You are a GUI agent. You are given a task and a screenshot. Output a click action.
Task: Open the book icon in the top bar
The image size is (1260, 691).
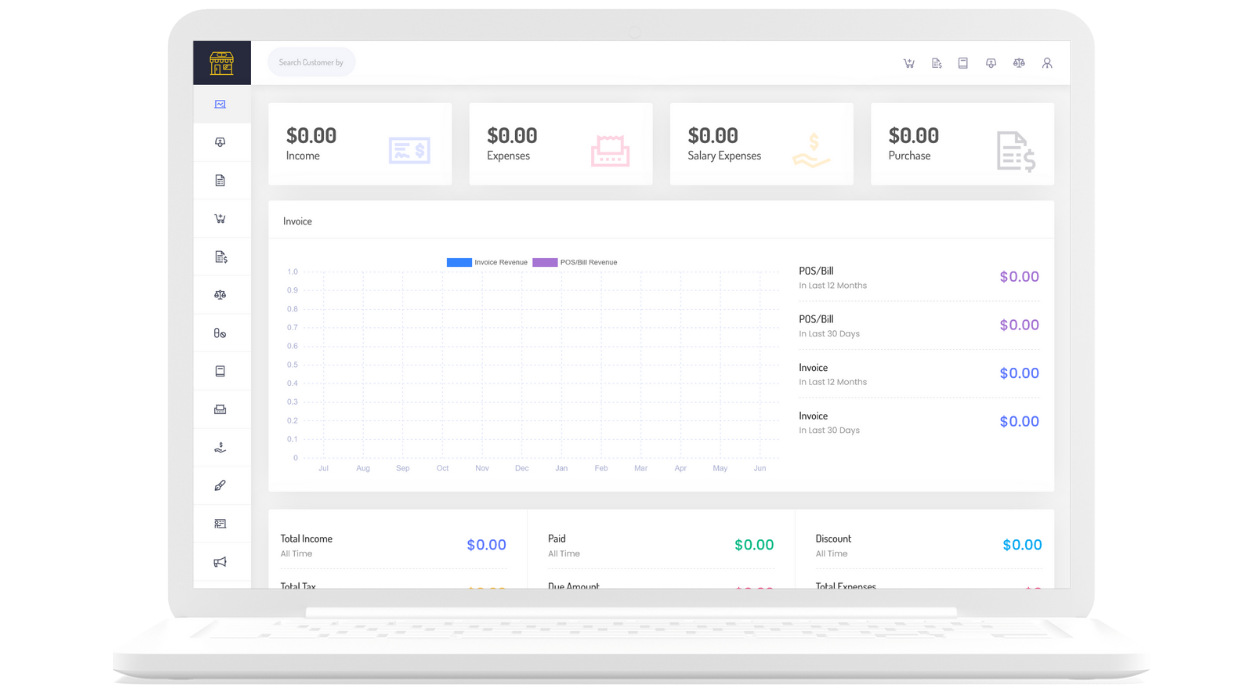[x=963, y=63]
